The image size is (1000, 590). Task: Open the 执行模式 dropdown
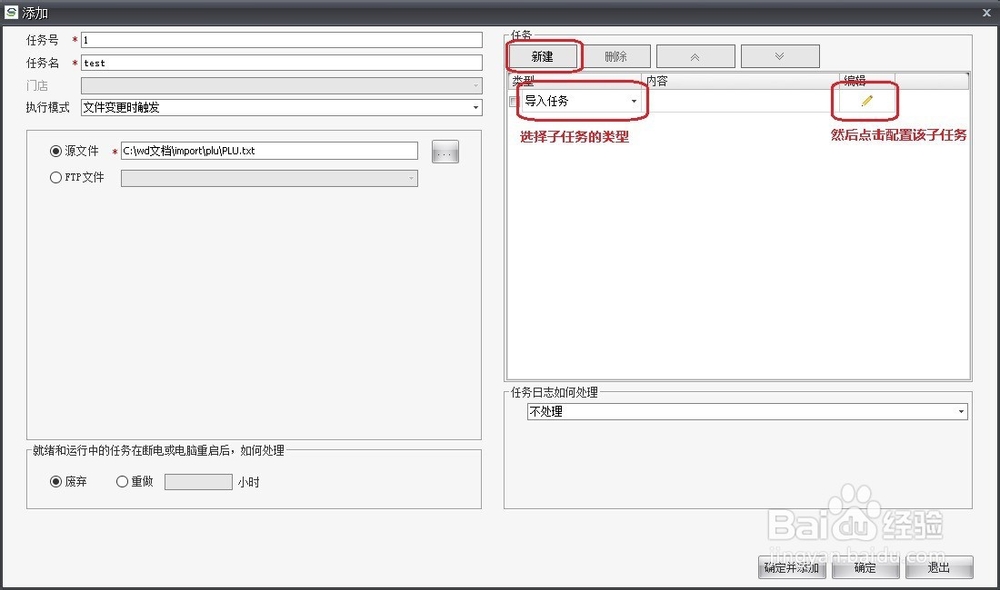point(476,108)
